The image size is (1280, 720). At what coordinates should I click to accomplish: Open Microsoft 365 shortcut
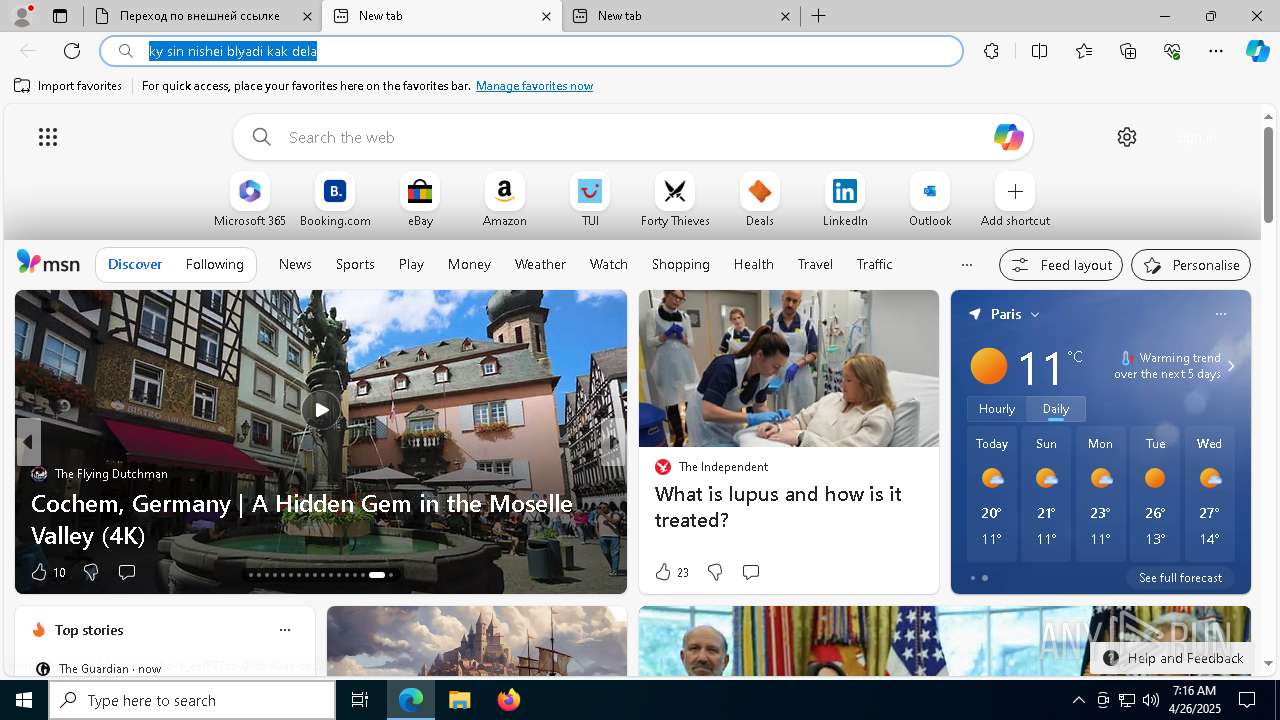(250, 200)
